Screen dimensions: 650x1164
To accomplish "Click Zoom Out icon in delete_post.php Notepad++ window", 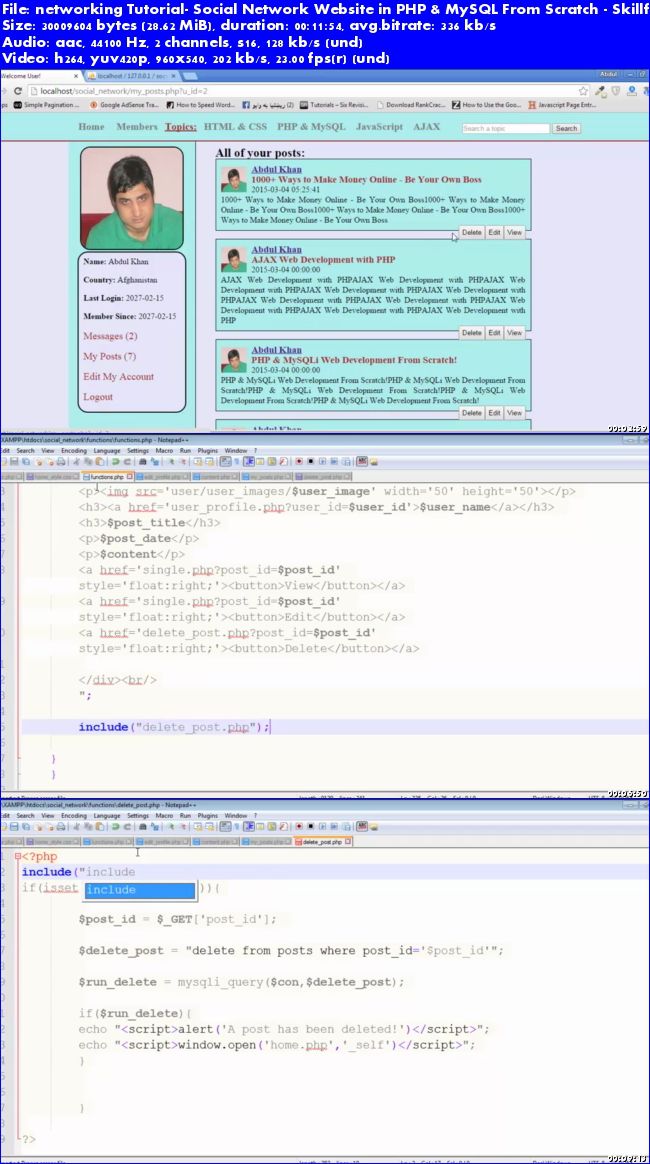I will pos(182,825).
